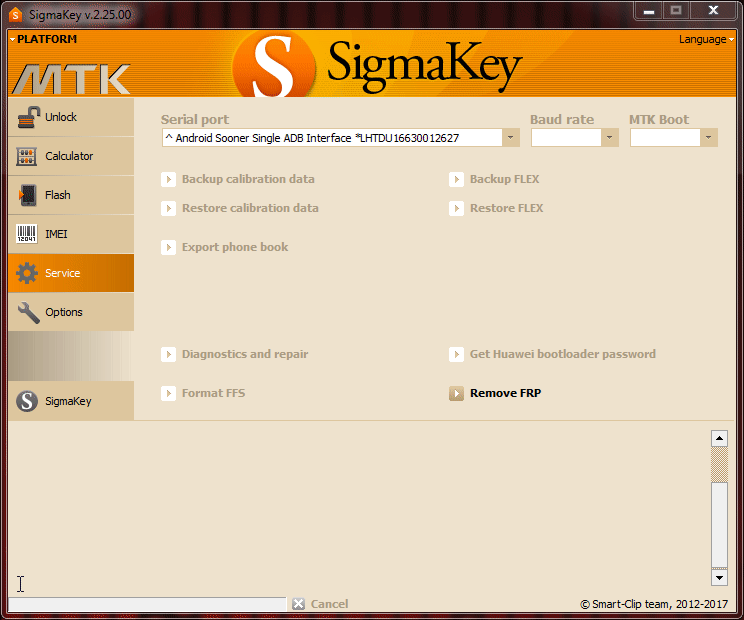Screen dimensions: 744x620
Task: Click the log scrollbar up arrow
Action: pyautogui.click(x=719, y=438)
